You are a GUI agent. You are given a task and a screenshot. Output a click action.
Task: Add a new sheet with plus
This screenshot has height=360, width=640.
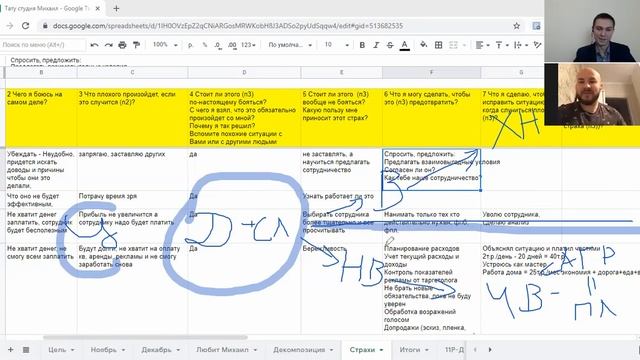pos(11,350)
